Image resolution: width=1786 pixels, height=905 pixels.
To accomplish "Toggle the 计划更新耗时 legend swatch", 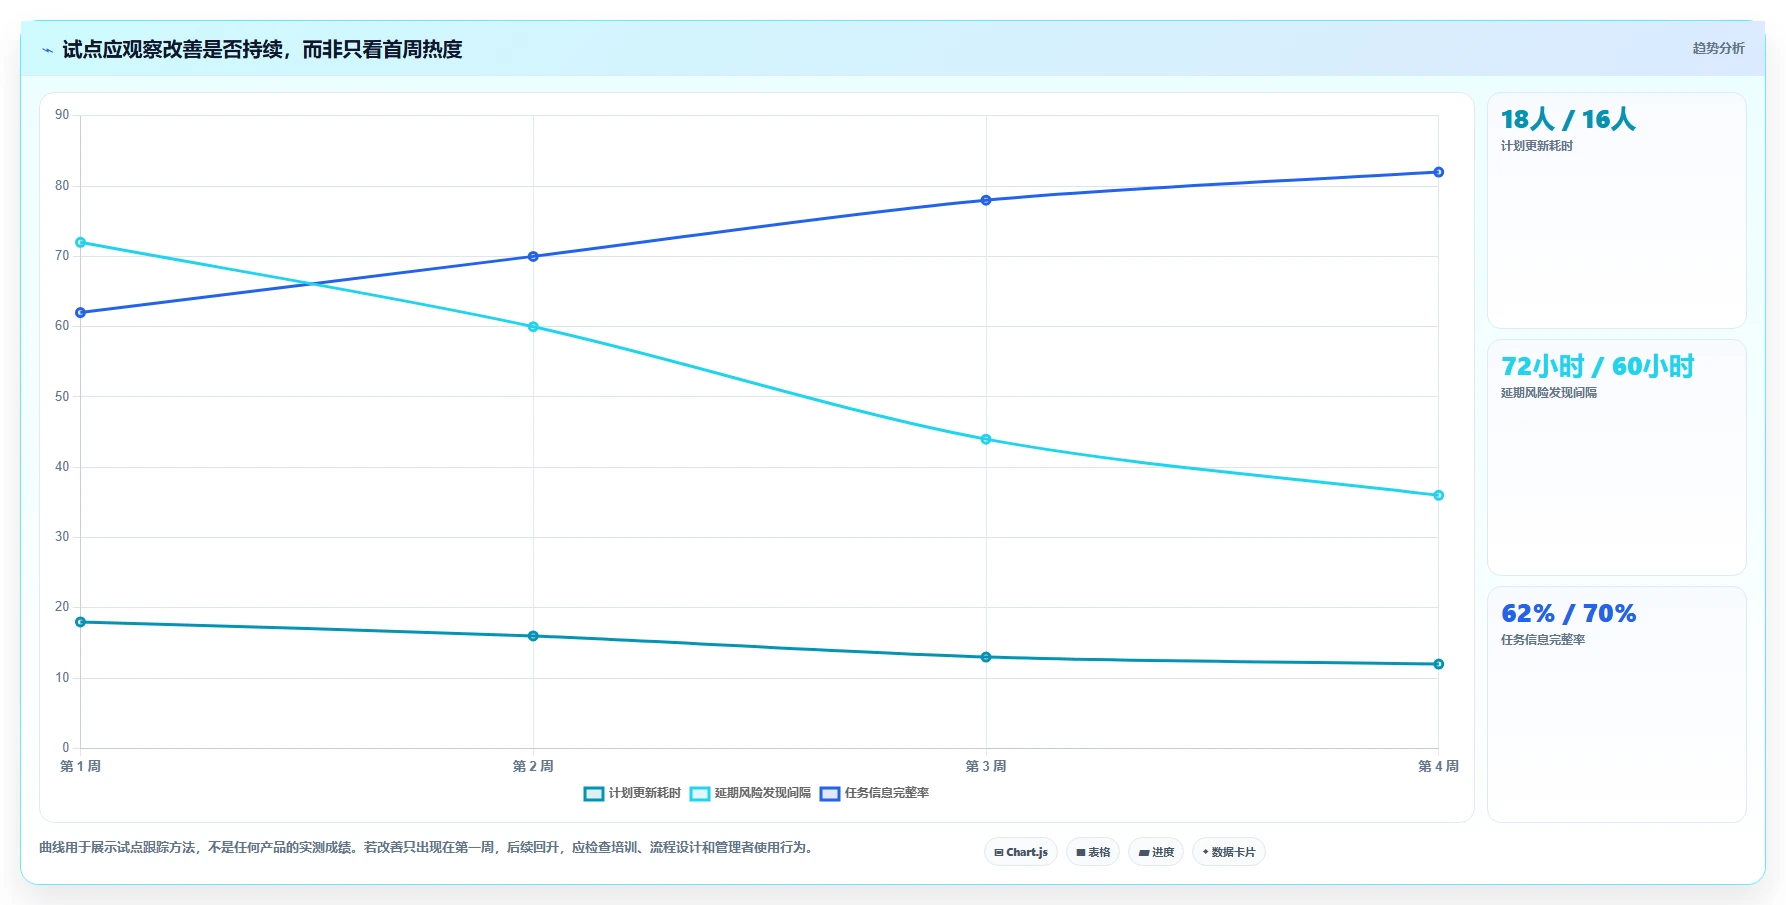I will tap(594, 794).
